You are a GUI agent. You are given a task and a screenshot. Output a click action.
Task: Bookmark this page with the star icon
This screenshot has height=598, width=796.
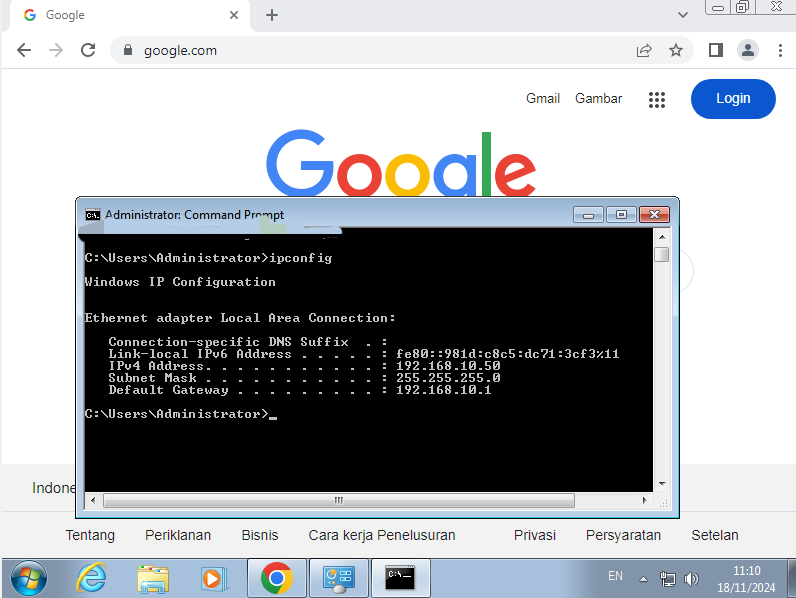click(676, 50)
